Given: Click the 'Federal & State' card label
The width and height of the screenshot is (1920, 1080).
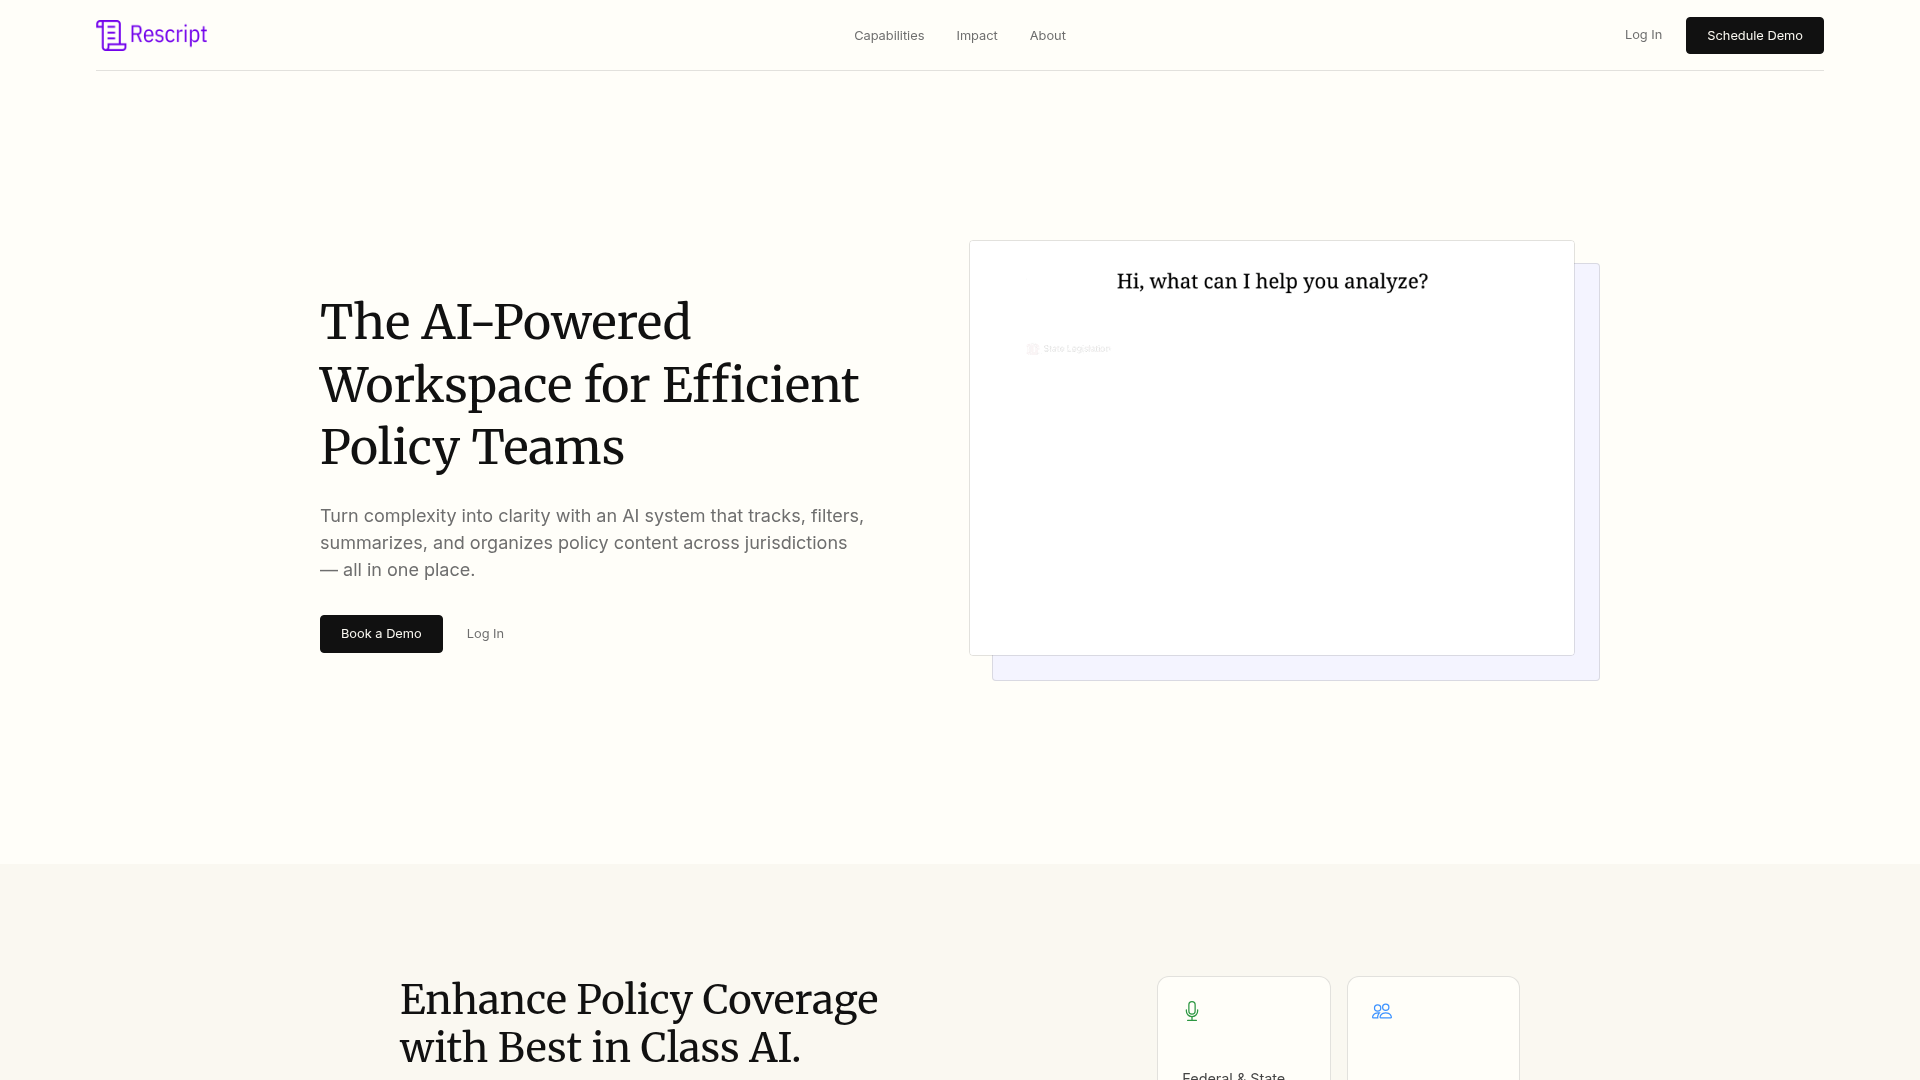Looking at the screenshot, I should (1233, 1075).
